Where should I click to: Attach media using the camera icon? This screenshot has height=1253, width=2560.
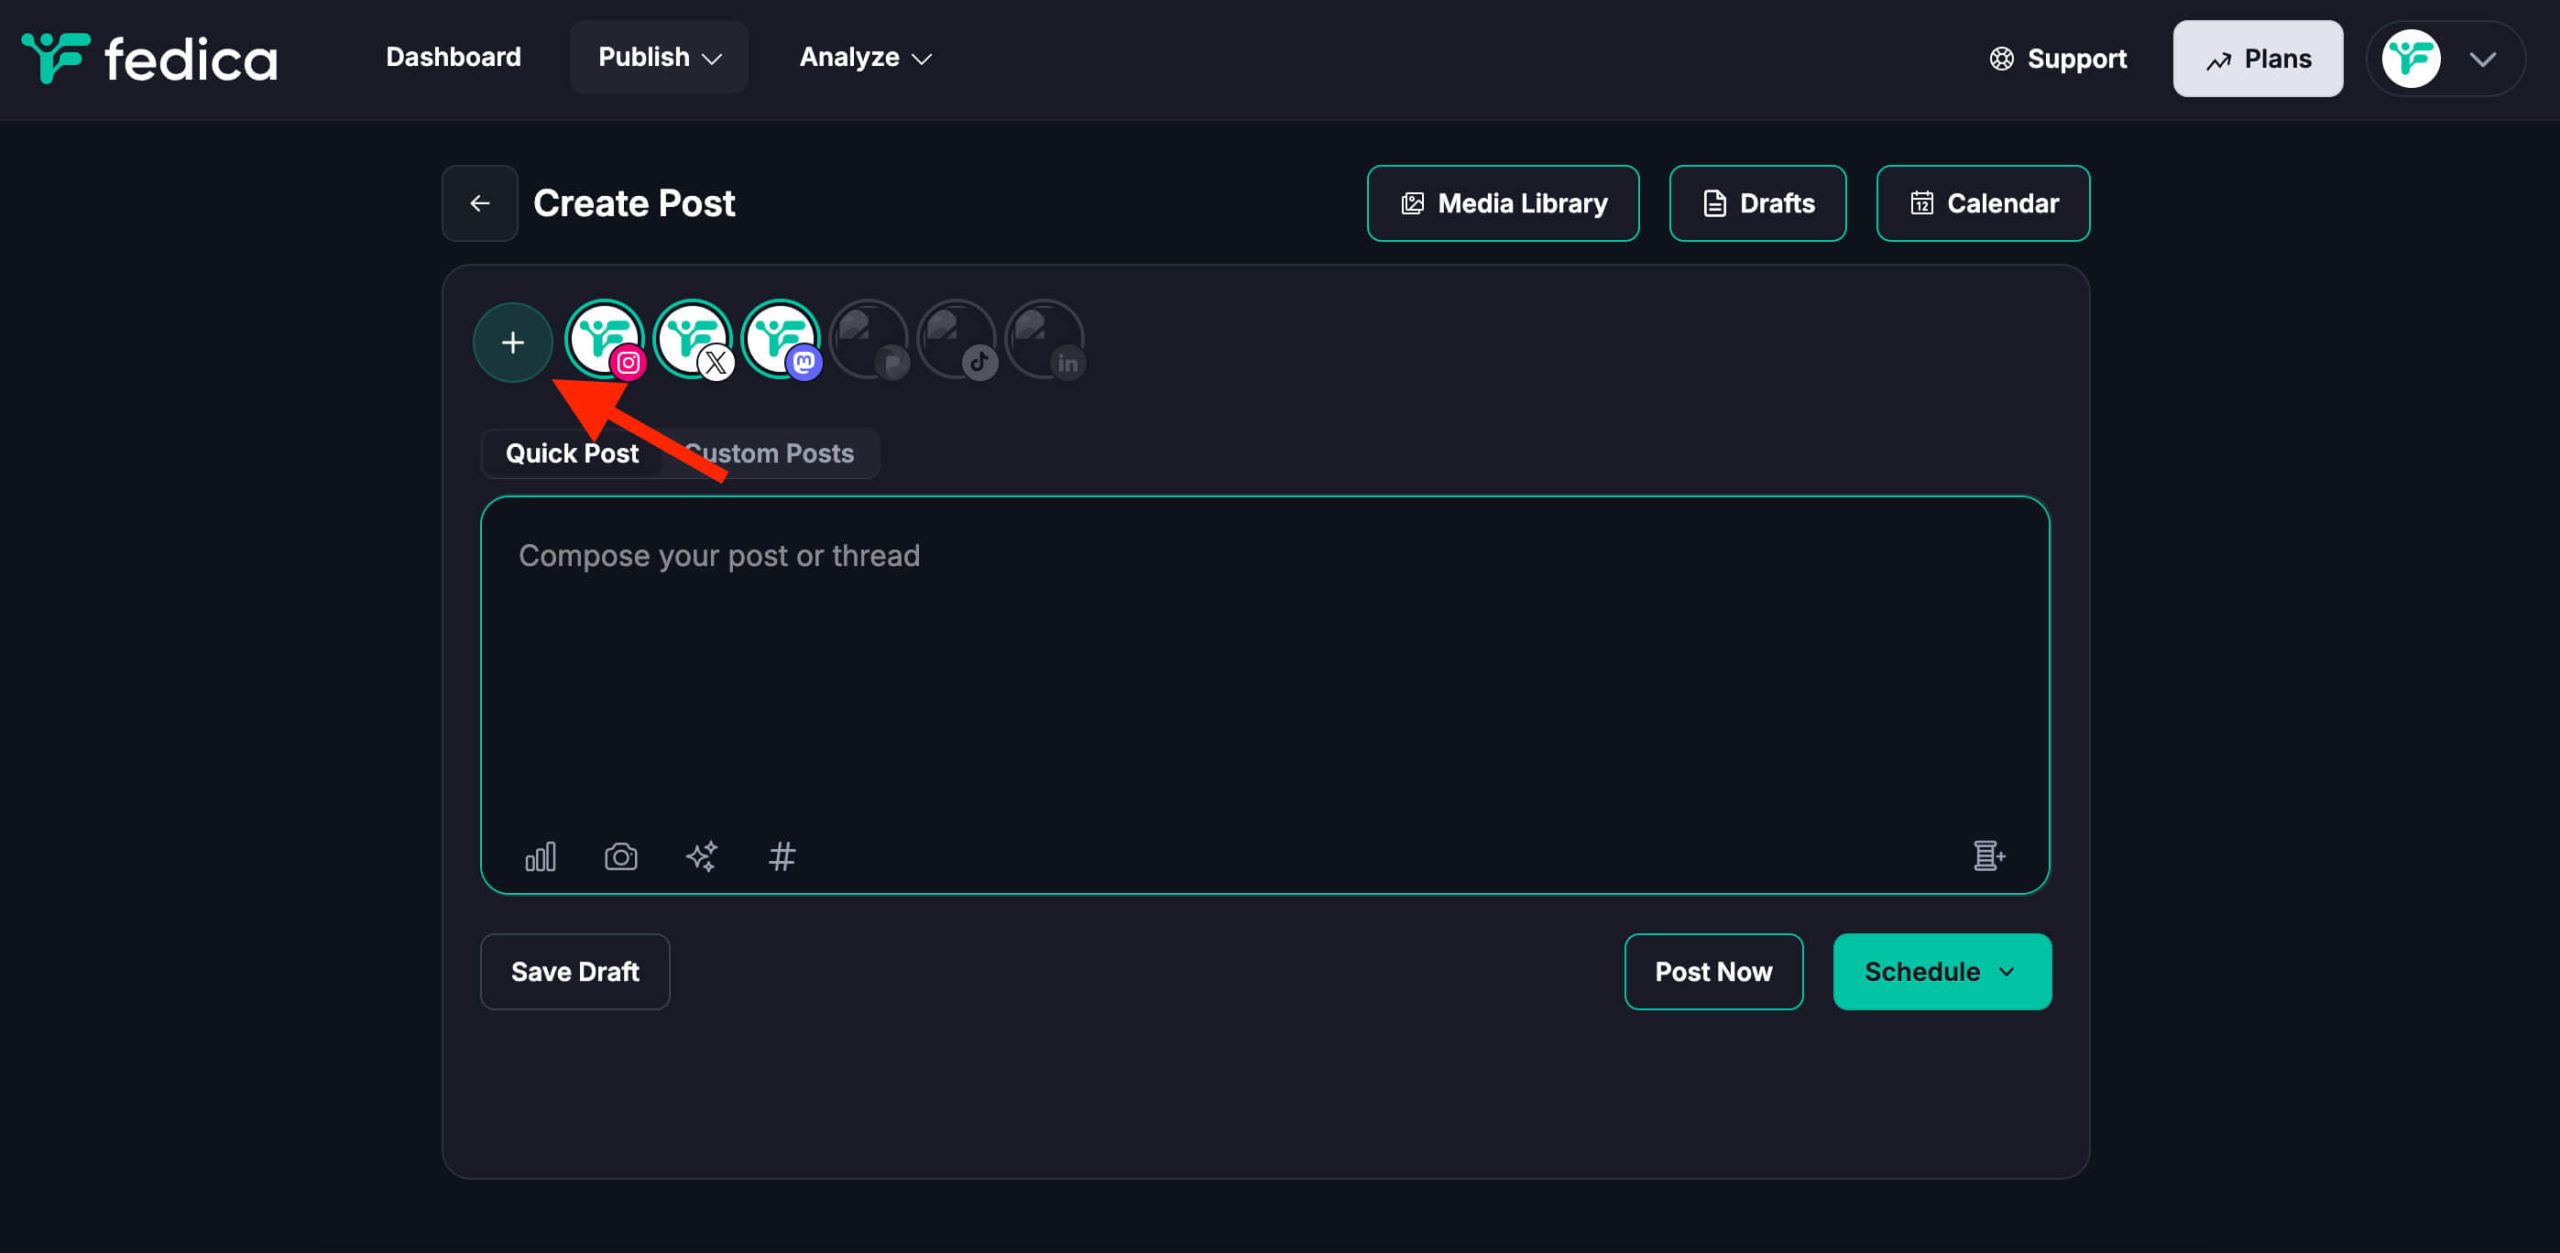(620, 856)
